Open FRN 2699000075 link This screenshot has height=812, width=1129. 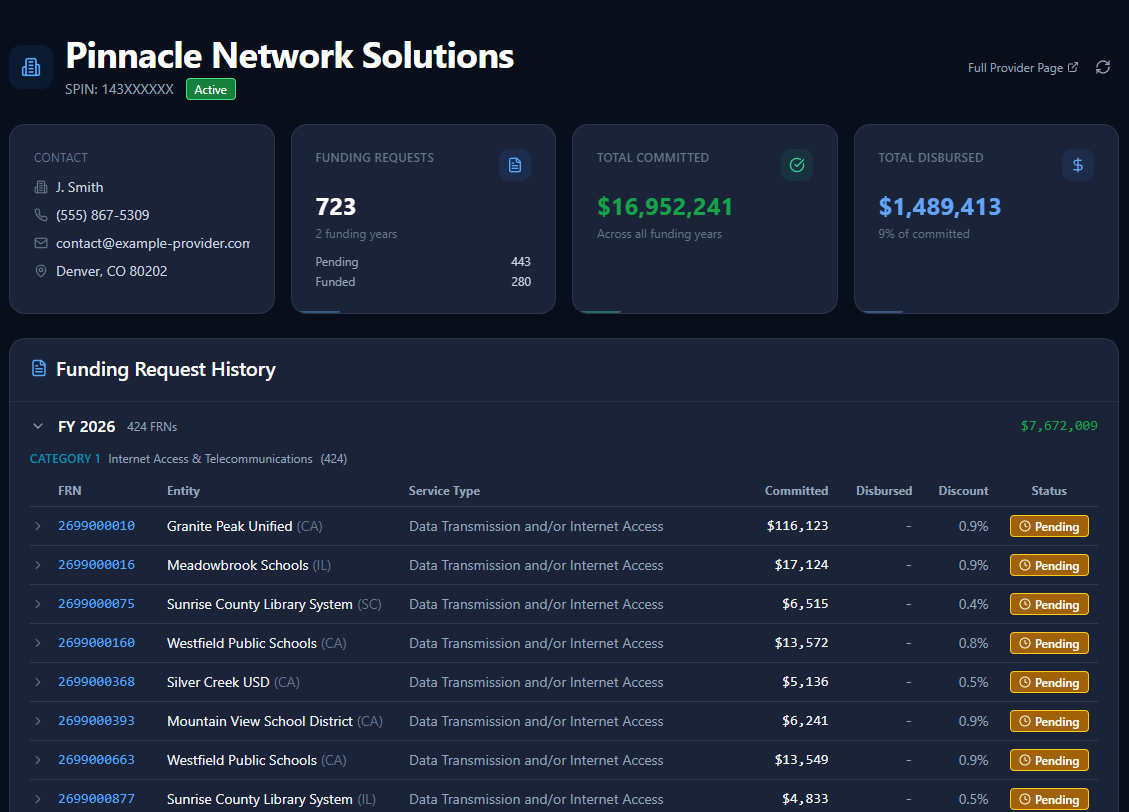(x=96, y=604)
